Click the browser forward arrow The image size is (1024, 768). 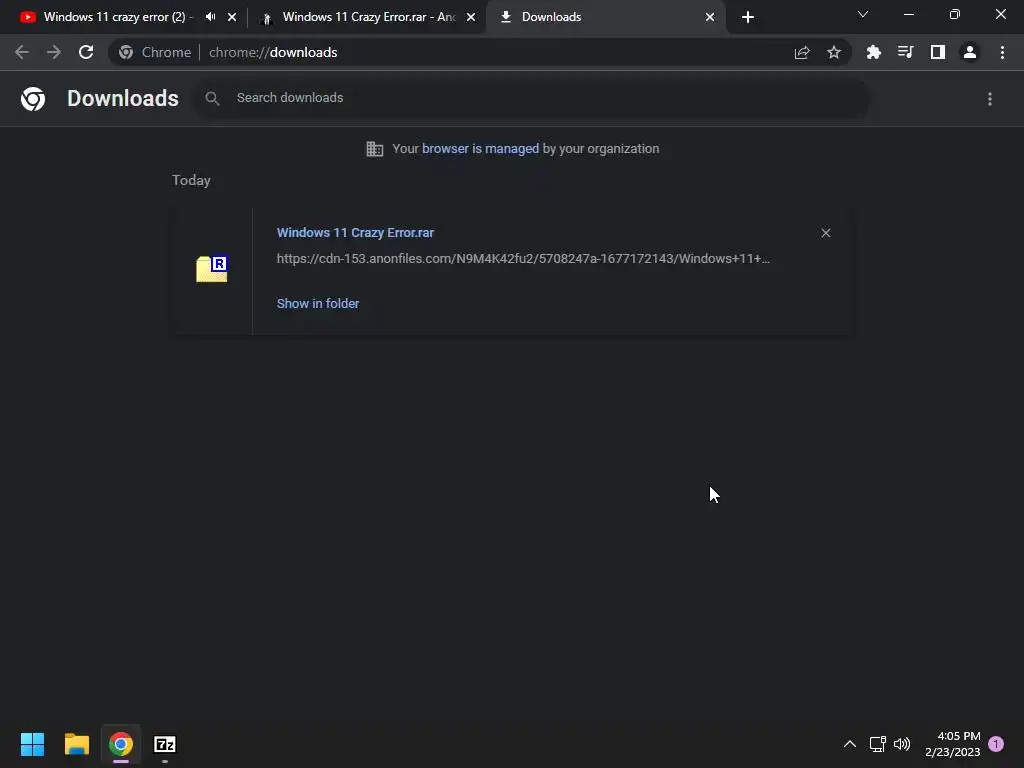point(54,52)
